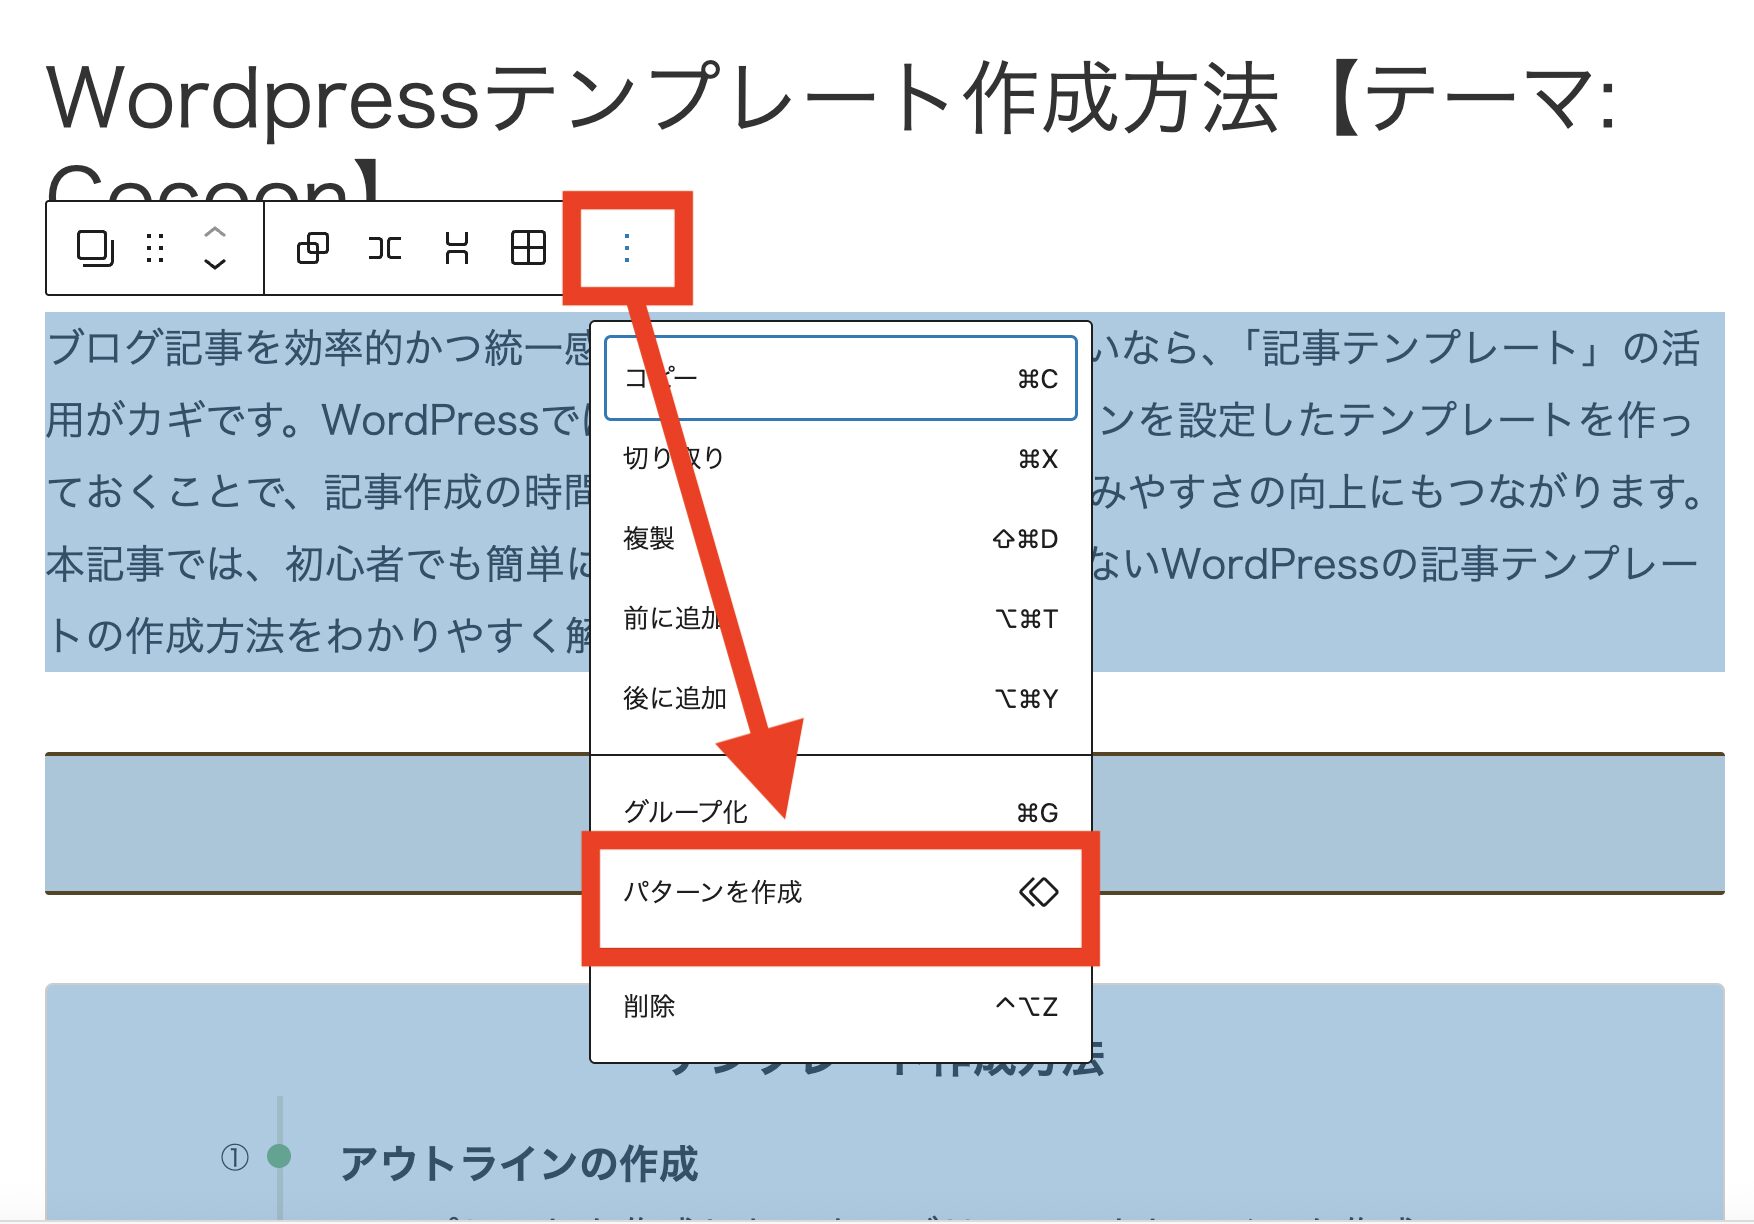
Task: Open the three-dot block options menu
Action: [x=627, y=248]
